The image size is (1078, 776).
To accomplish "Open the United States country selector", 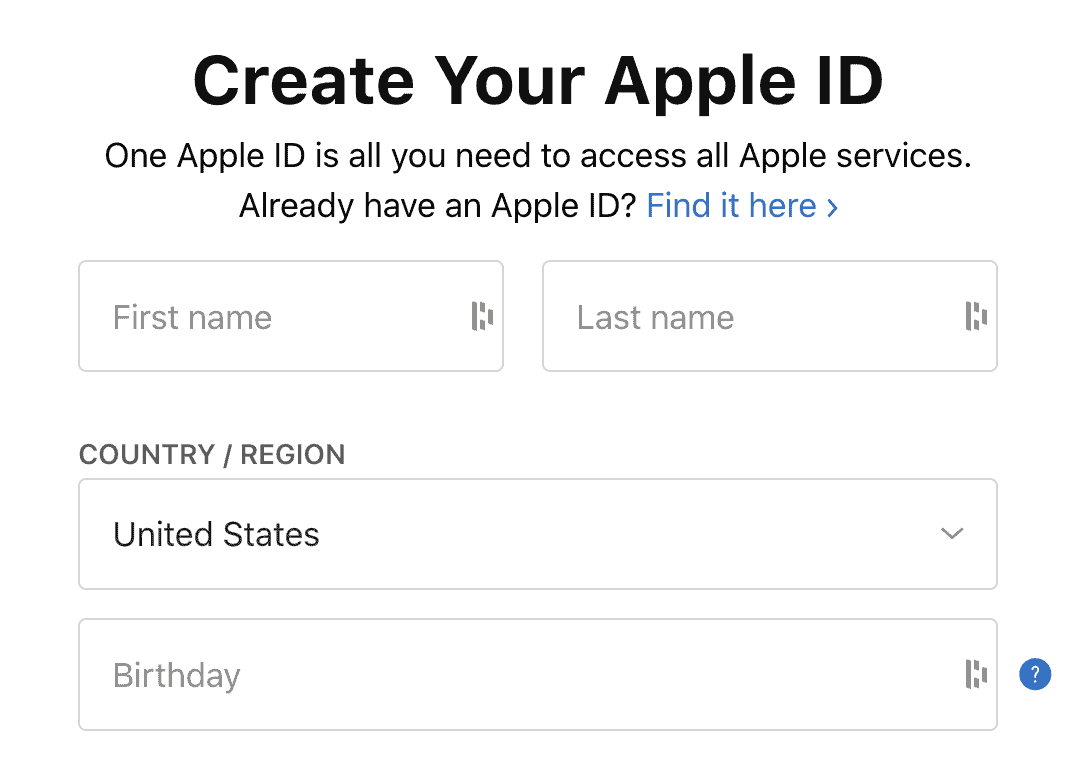I will [x=537, y=534].
